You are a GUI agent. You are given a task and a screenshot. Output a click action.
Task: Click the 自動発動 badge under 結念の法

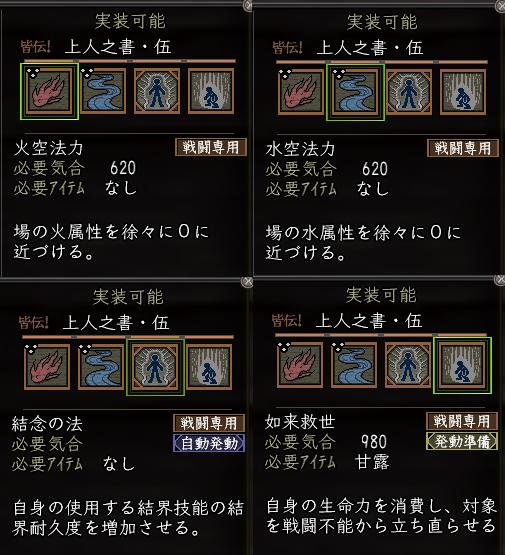coord(209,443)
